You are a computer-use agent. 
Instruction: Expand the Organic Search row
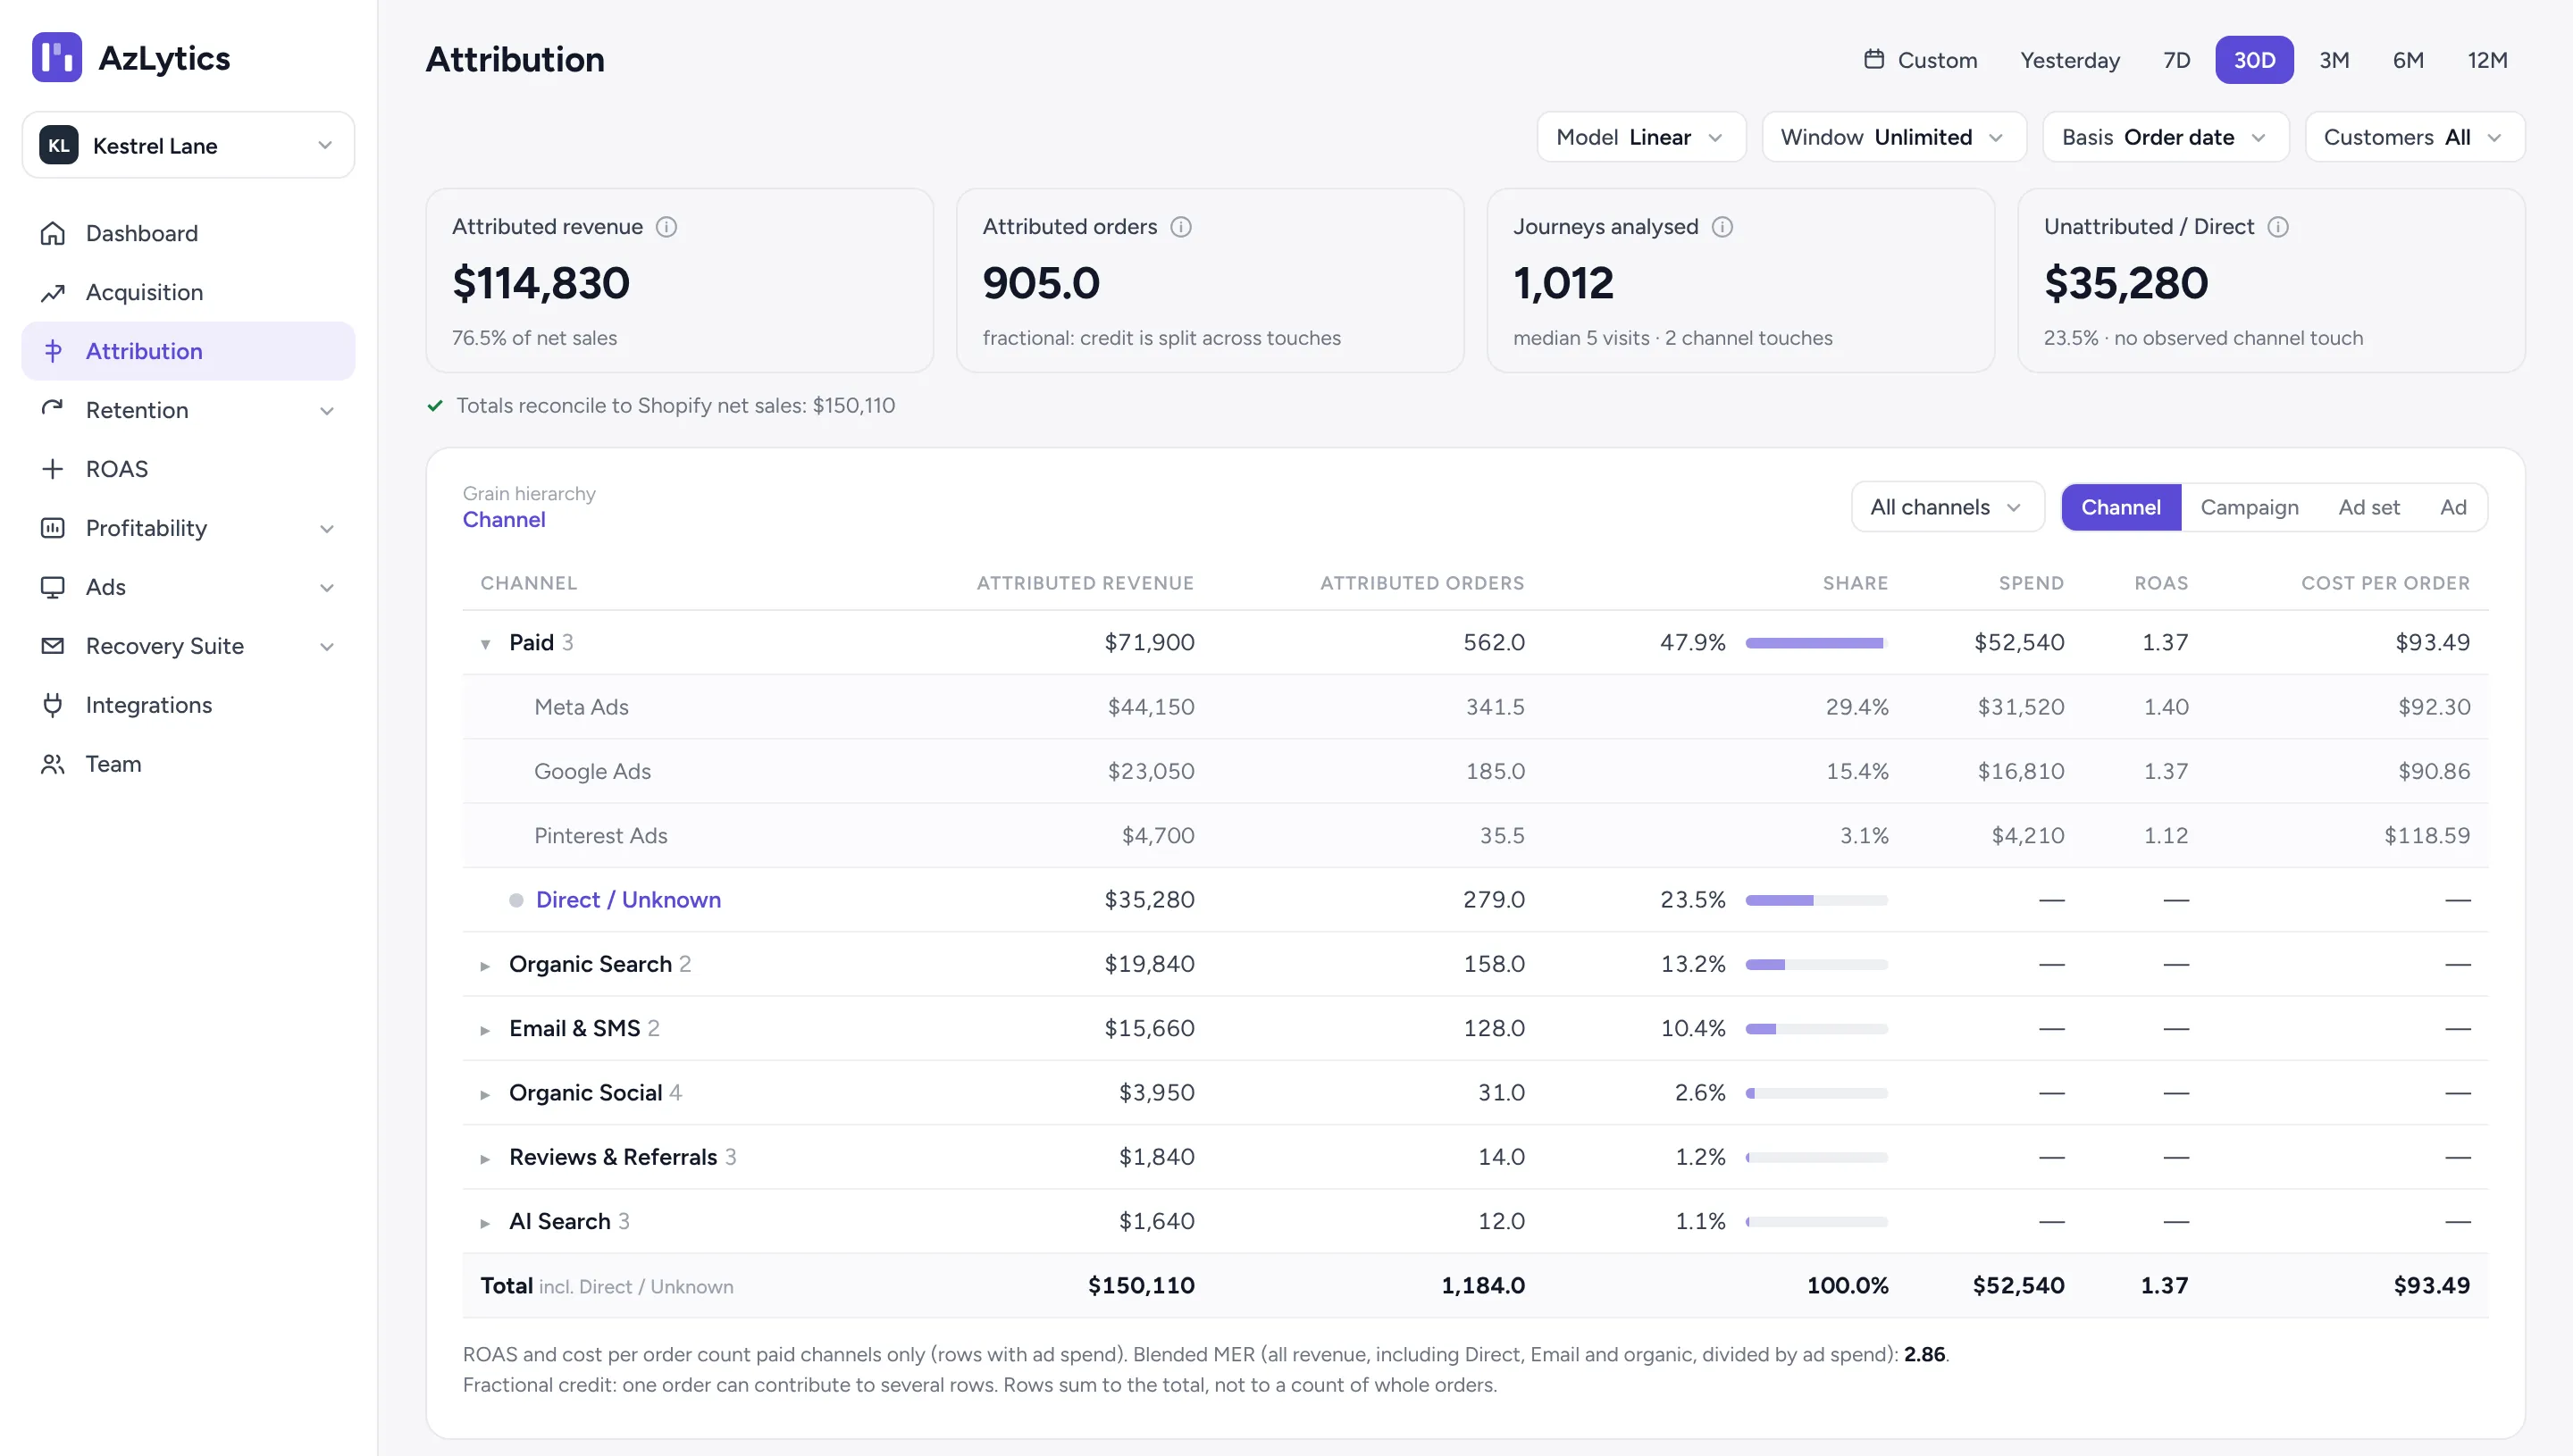point(485,965)
